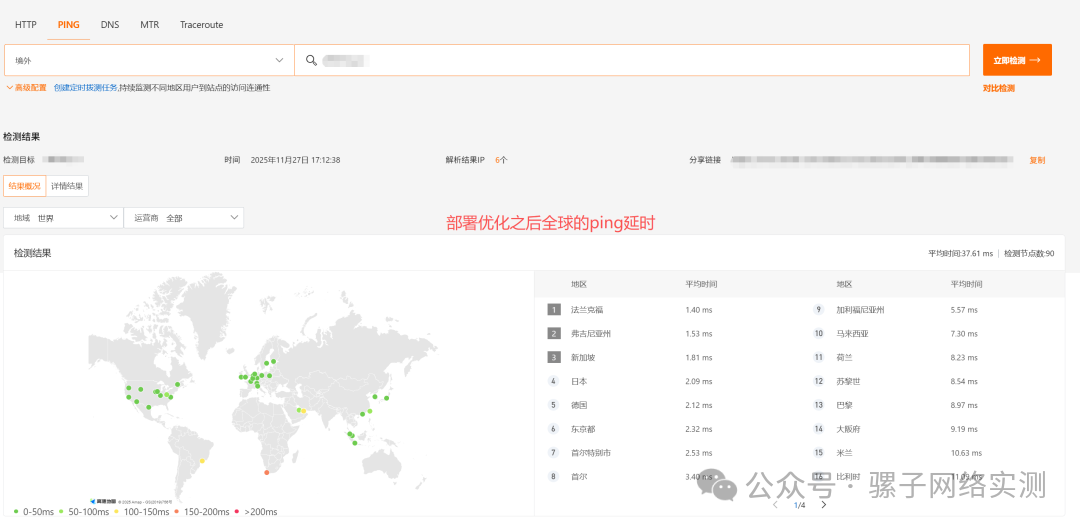Screen dimensions: 1080x528
Task: Select the 日本 region row
Action: [667, 381]
